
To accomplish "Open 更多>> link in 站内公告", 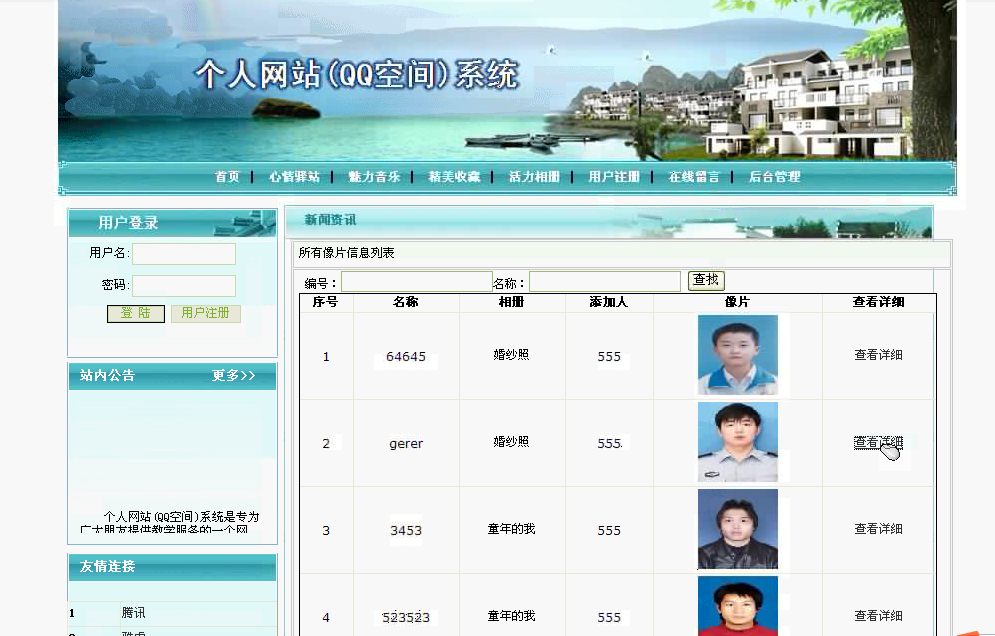I will point(234,375).
